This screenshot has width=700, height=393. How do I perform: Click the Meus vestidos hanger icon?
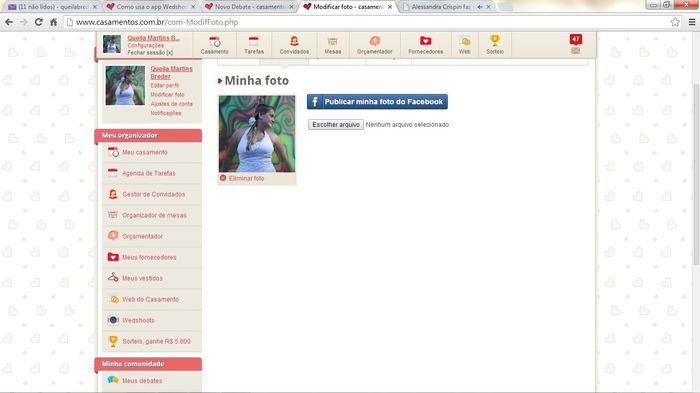pos(113,277)
